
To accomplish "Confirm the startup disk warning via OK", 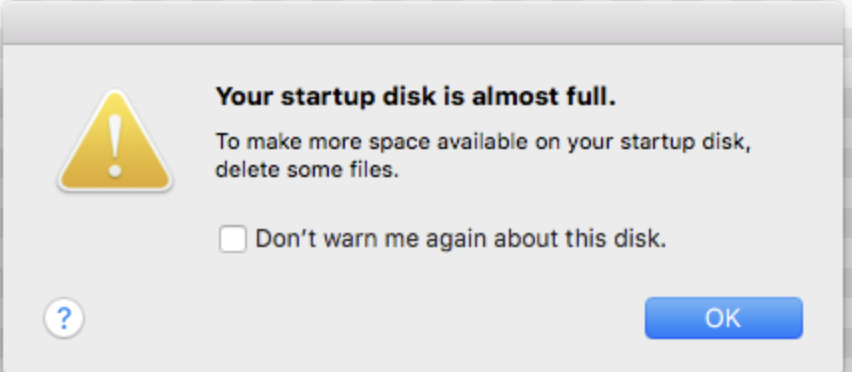I will pos(723,318).
